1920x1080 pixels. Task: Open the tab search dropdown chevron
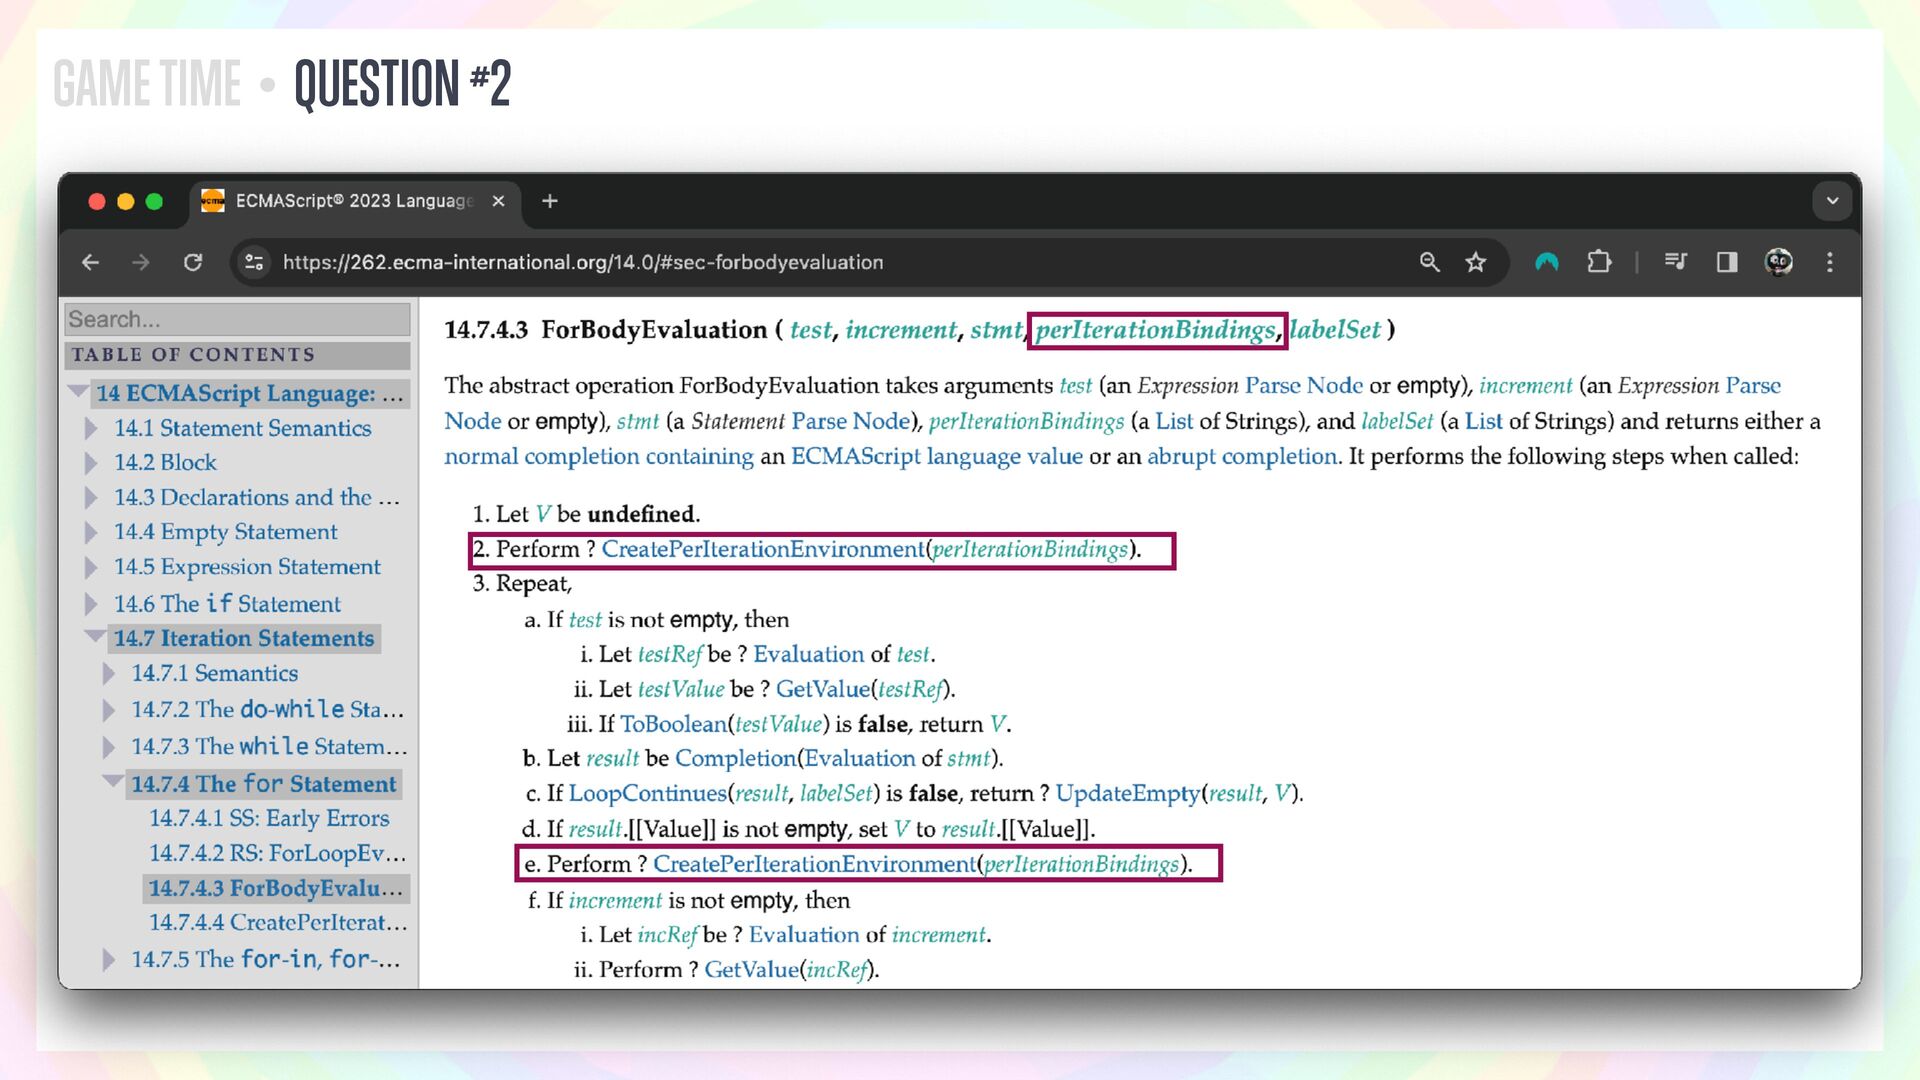pyautogui.click(x=1832, y=201)
